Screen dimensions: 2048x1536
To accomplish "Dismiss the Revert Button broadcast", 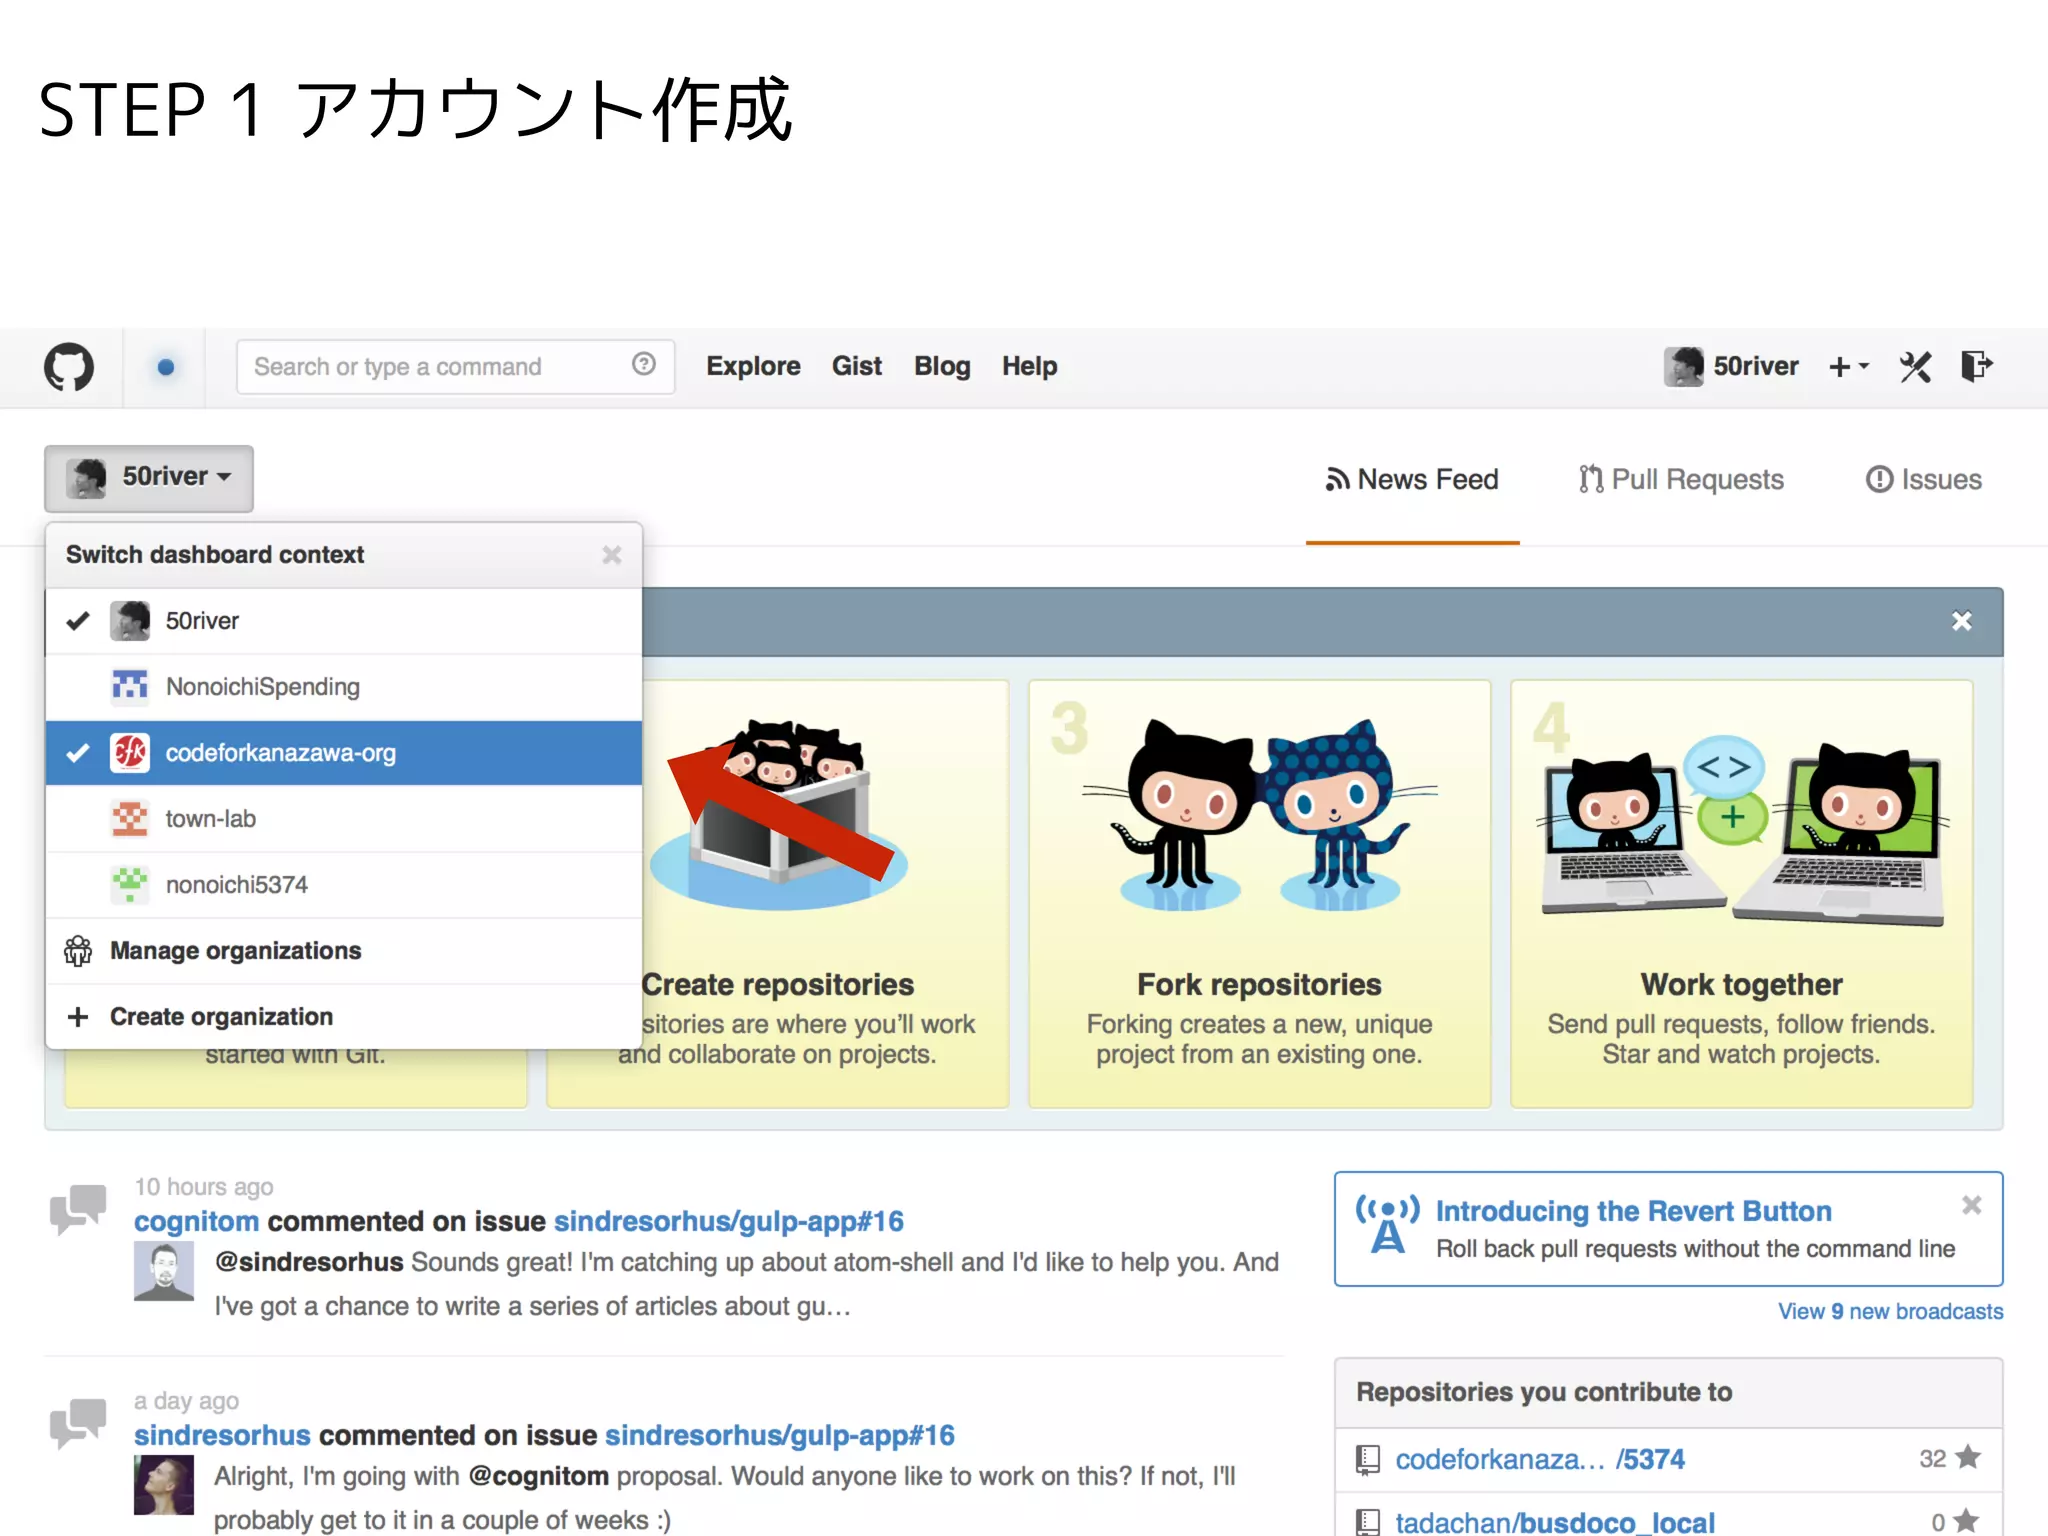I will click(x=1971, y=1205).
